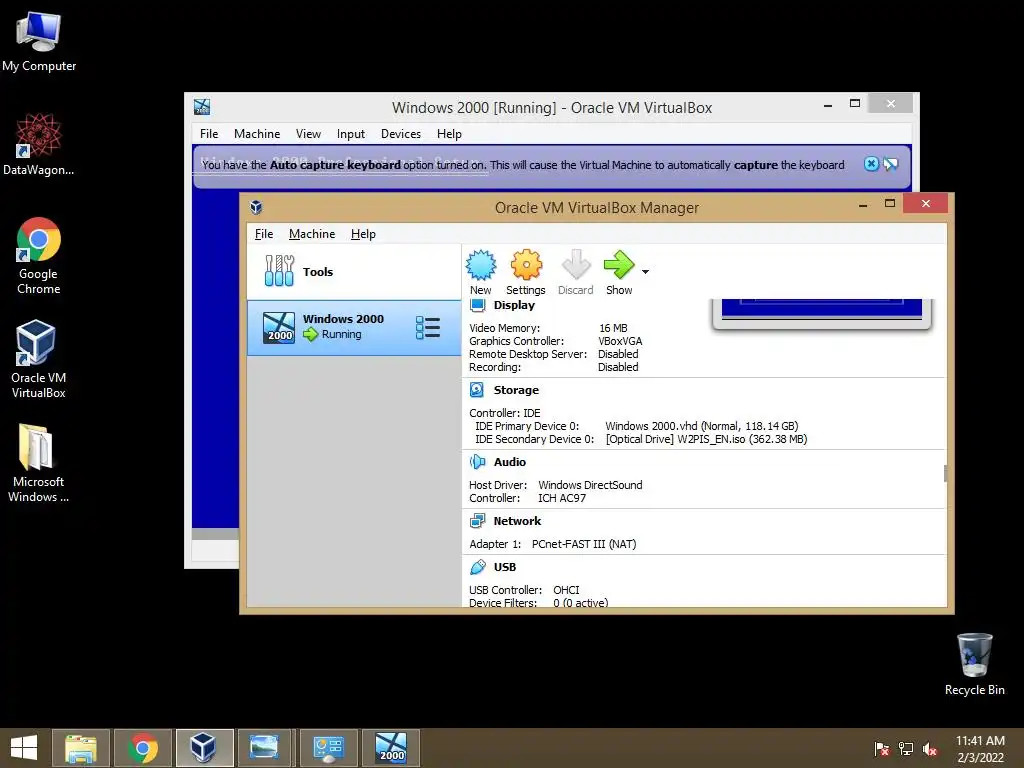Click the do-not-show-again icon on notification
The width and height of the screenshot is (1024, 768).
[x=891, y=164]
